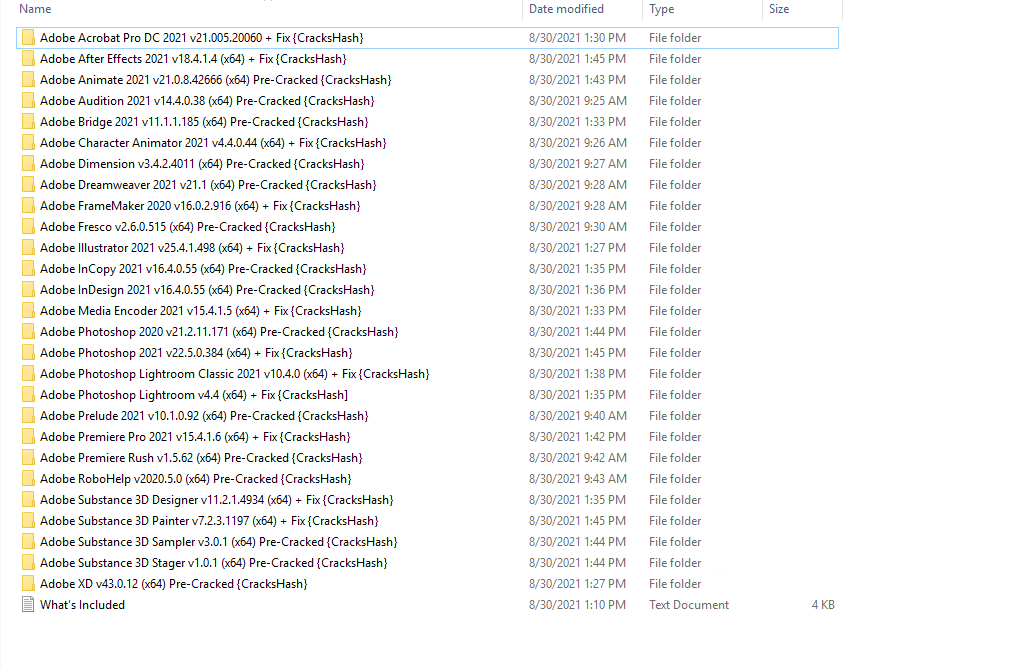
Task: Click the 8/30/2021 1:38 PM date for Lightroom Classic
Action: 577,374
